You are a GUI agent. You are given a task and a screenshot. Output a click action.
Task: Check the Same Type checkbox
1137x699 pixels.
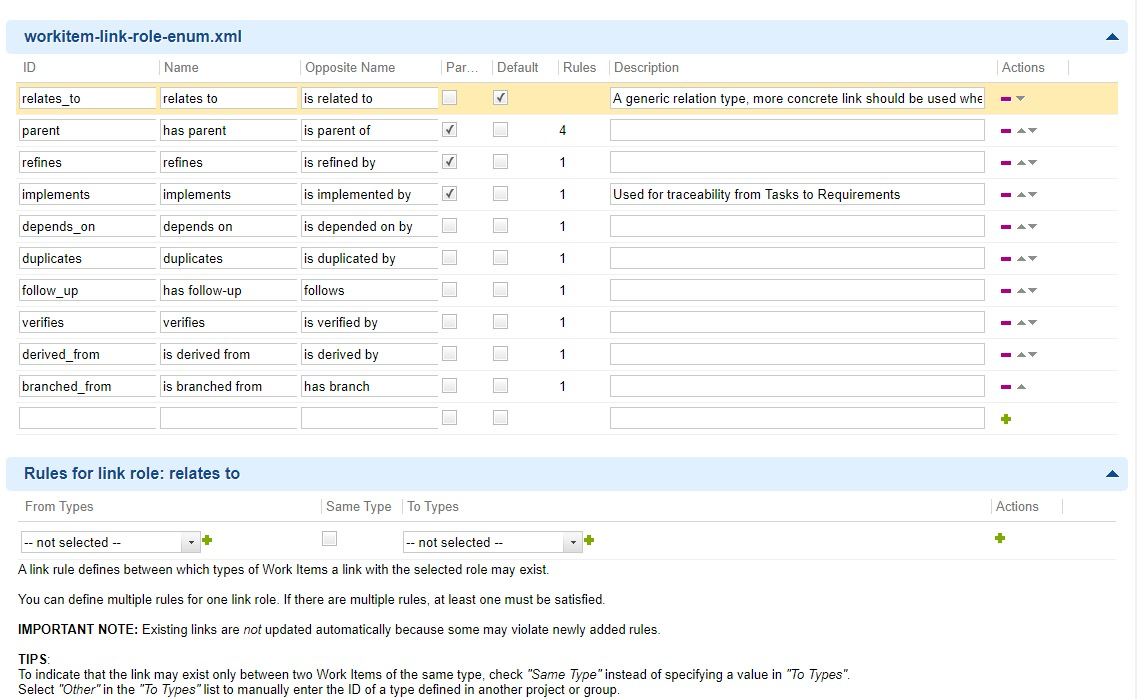(329, 538)
